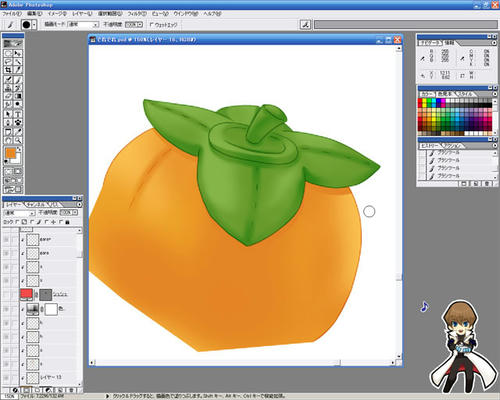
Task: Toggle visibility of layer 13
Action: pos(6,378)
